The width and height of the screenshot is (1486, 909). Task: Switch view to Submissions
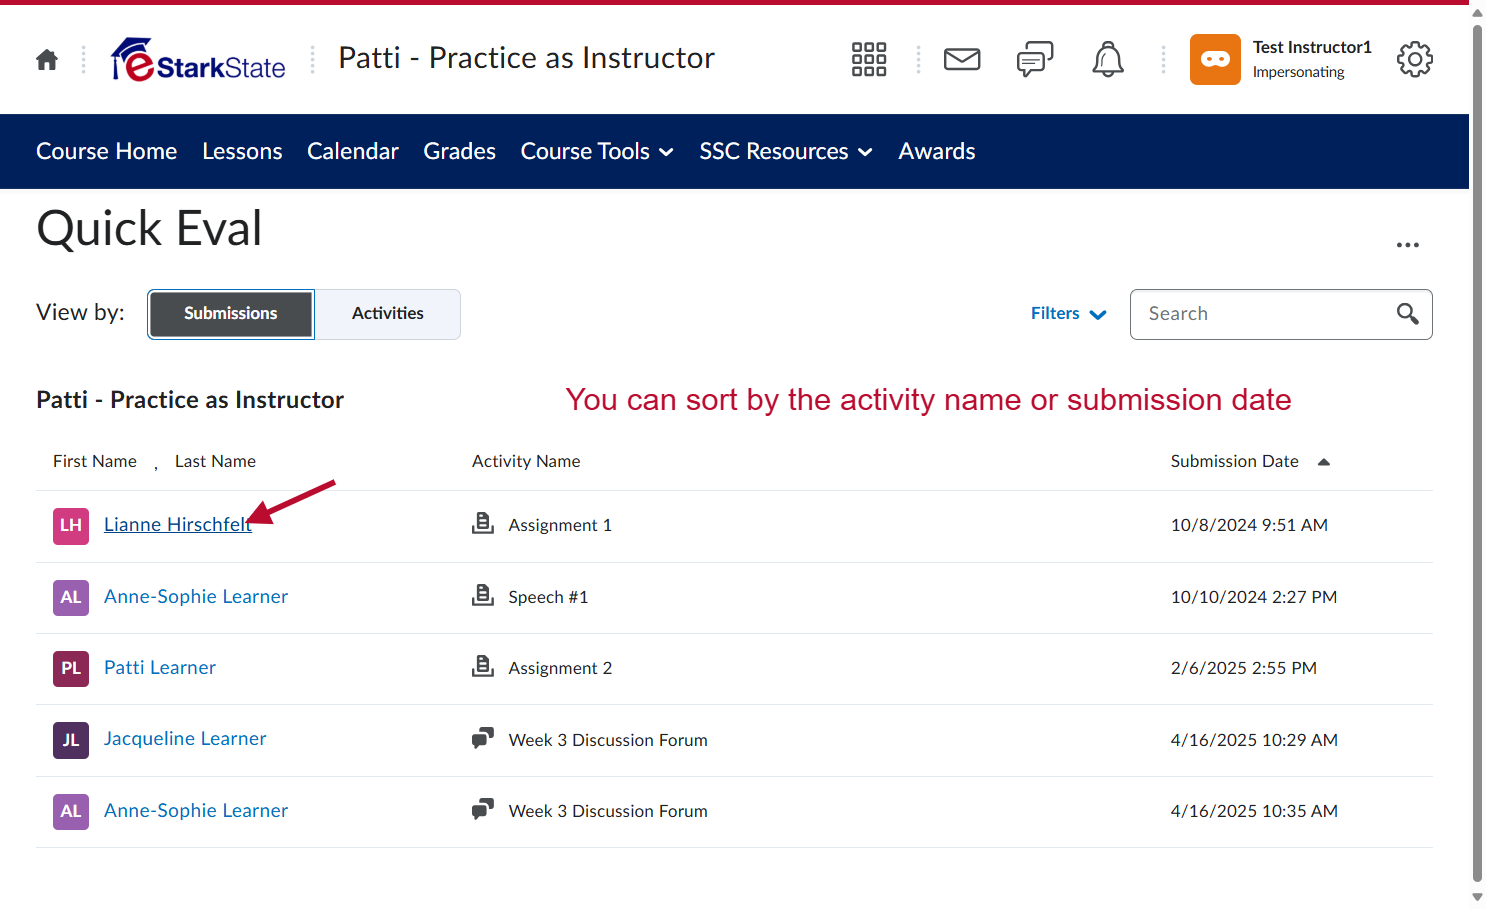pos(231,314)
